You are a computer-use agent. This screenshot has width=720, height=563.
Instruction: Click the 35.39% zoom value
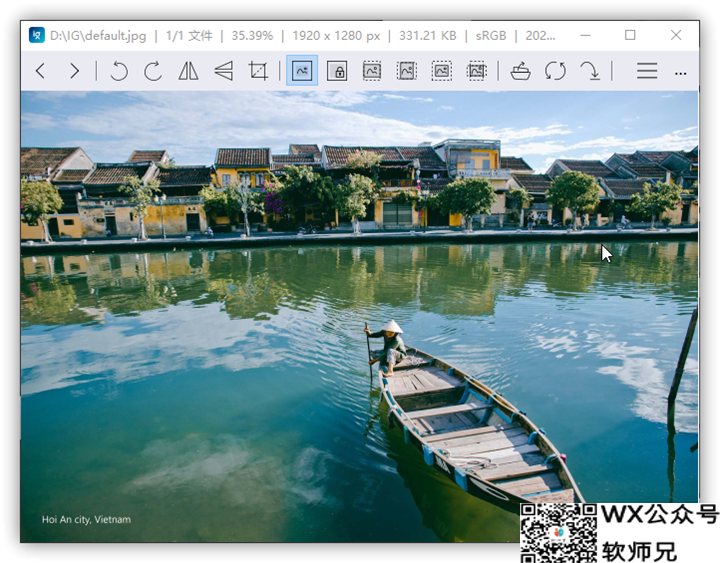click(x=252, y=36)
